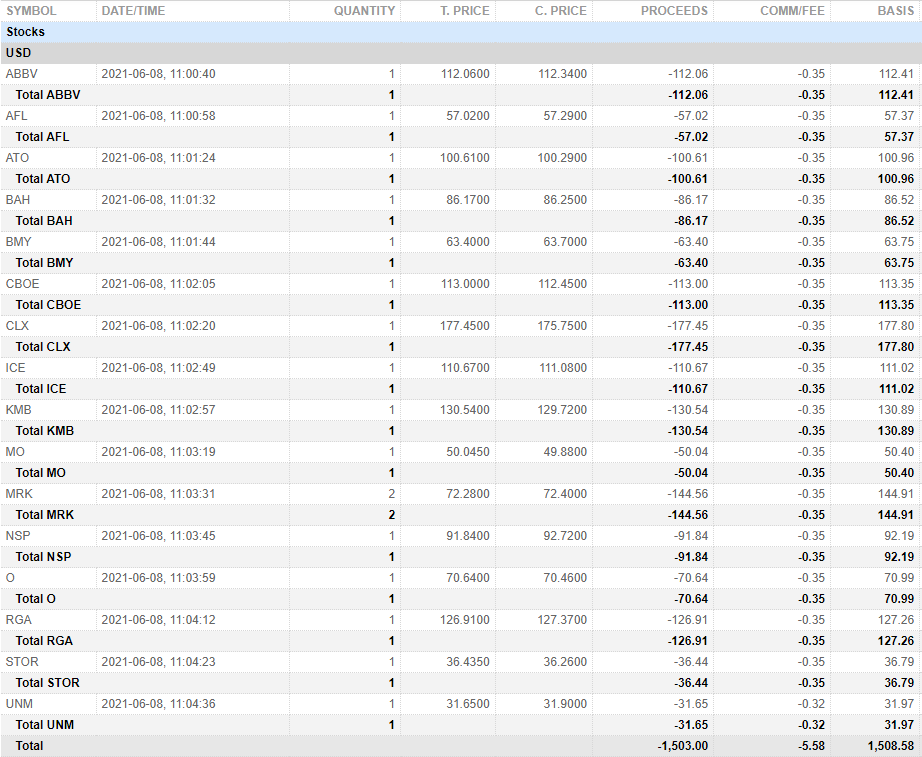Click the Total KMB row label

click(x=45, y=431)
